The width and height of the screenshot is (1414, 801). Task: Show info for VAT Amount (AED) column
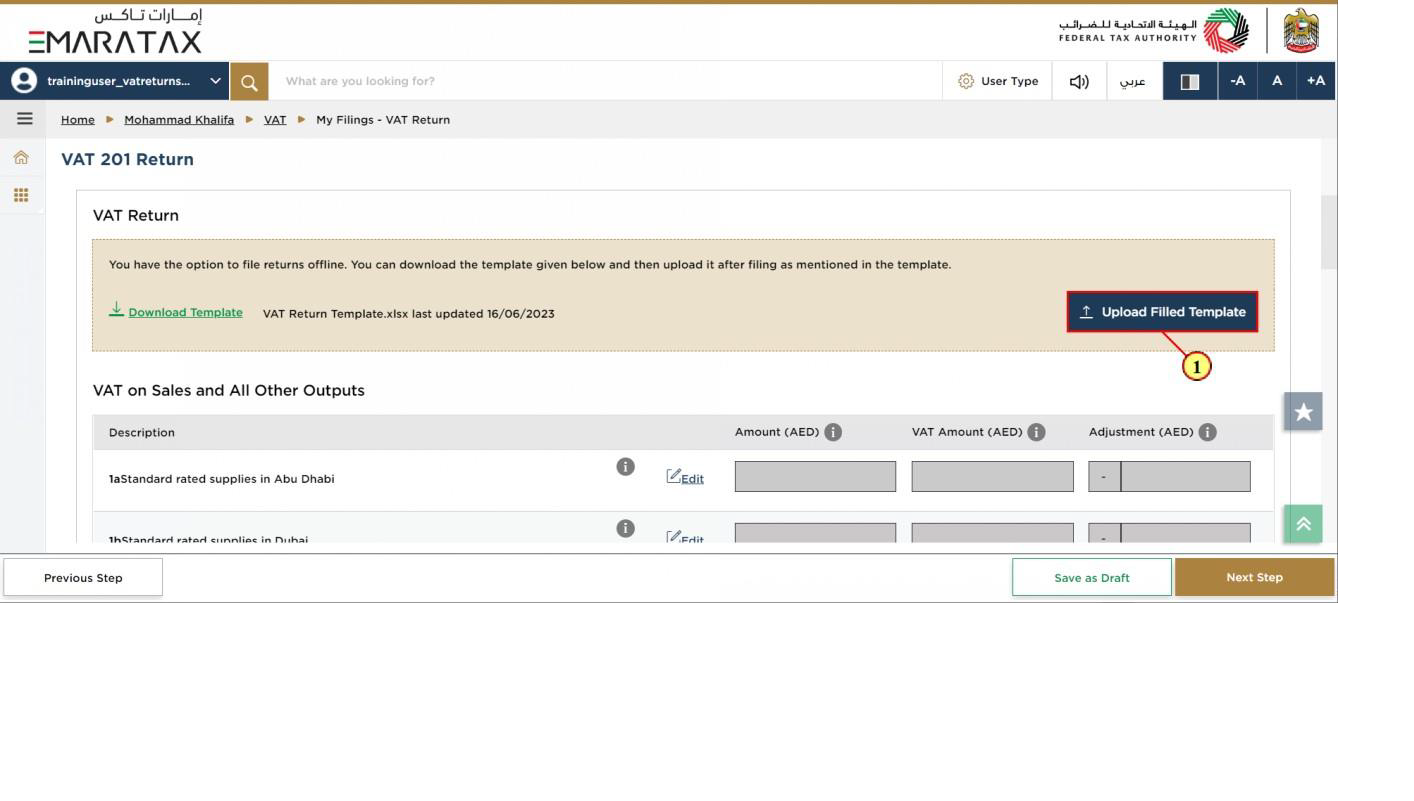1036,432
